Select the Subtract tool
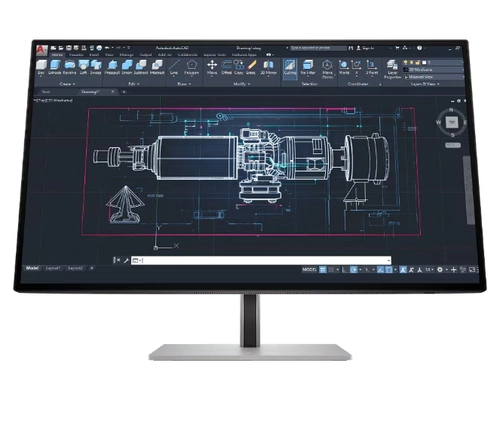Image resolution: width=500 pixels, height=425 pixels. coord(141,67)
